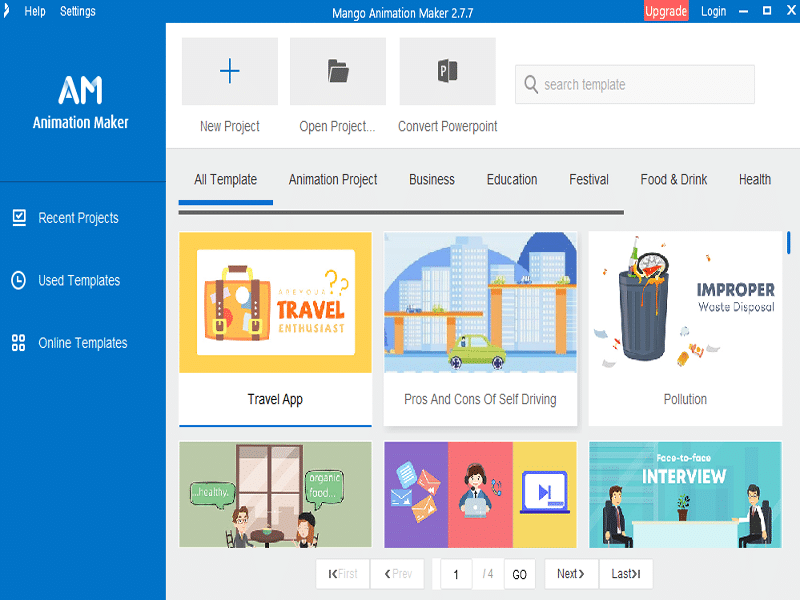Open the Settings menu
This screenshot has height=600, width=800.
(78, 11)
